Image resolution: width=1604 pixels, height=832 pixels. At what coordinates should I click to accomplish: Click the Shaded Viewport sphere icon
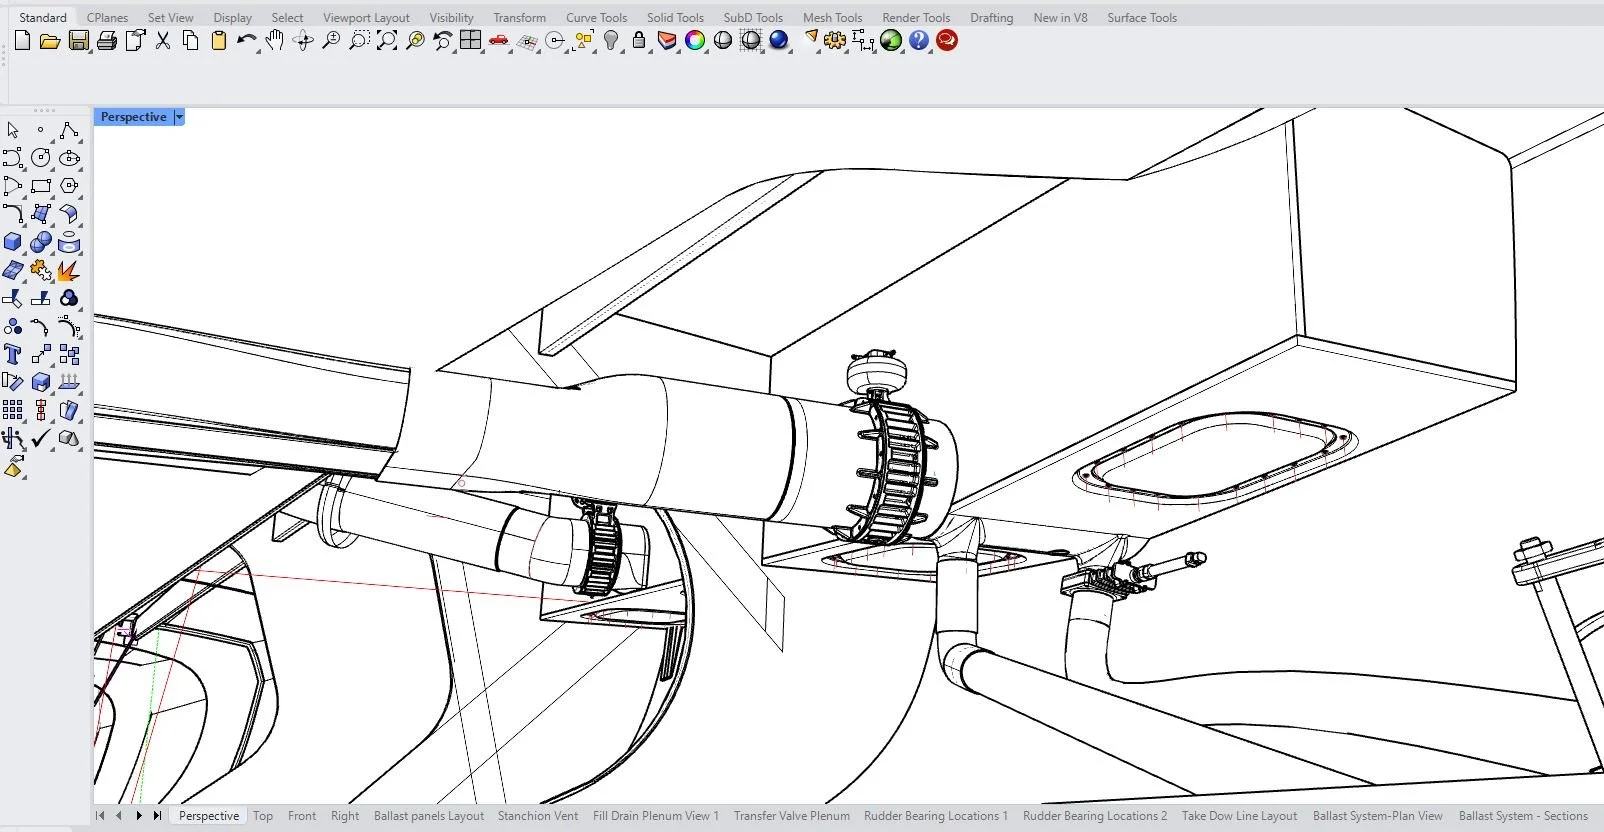723,41
